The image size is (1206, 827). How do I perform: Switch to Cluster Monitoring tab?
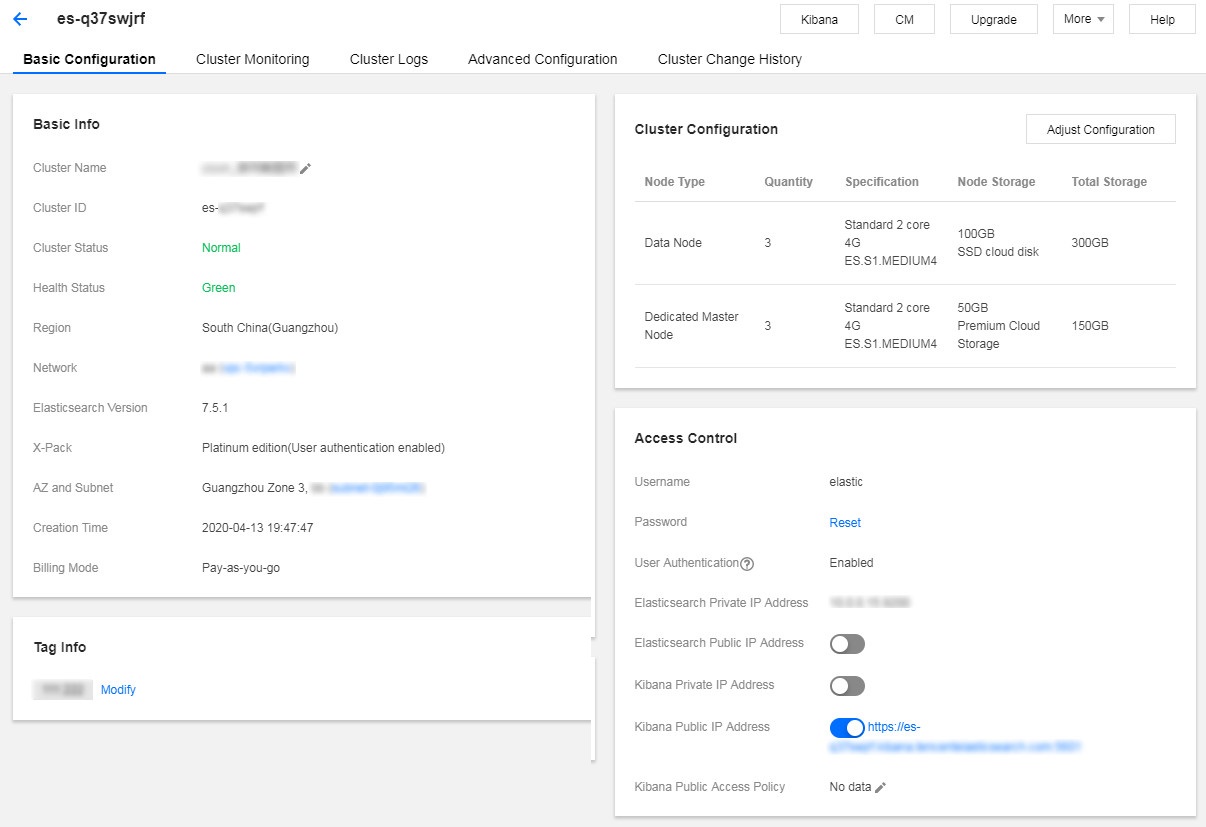[x=252, y=59]
